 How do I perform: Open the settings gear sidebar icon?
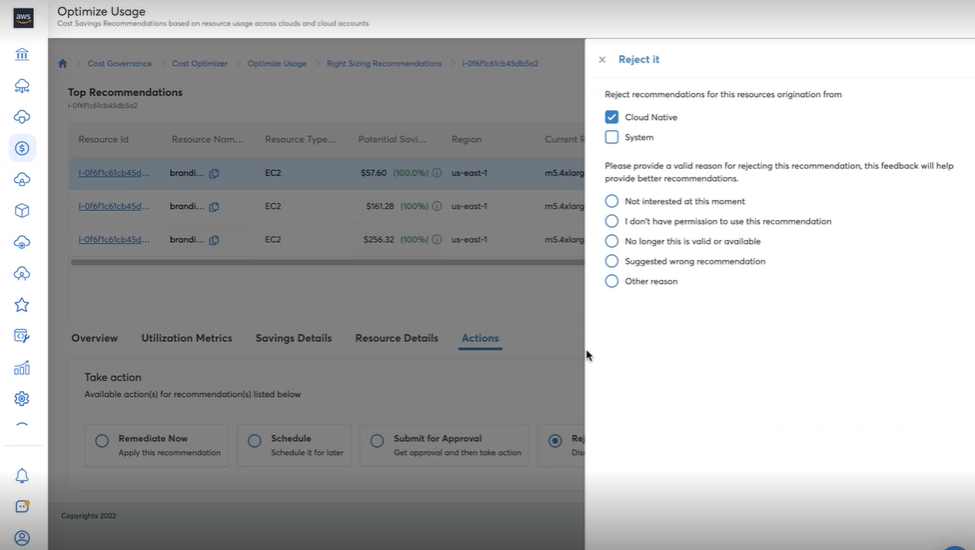point(22,398)
